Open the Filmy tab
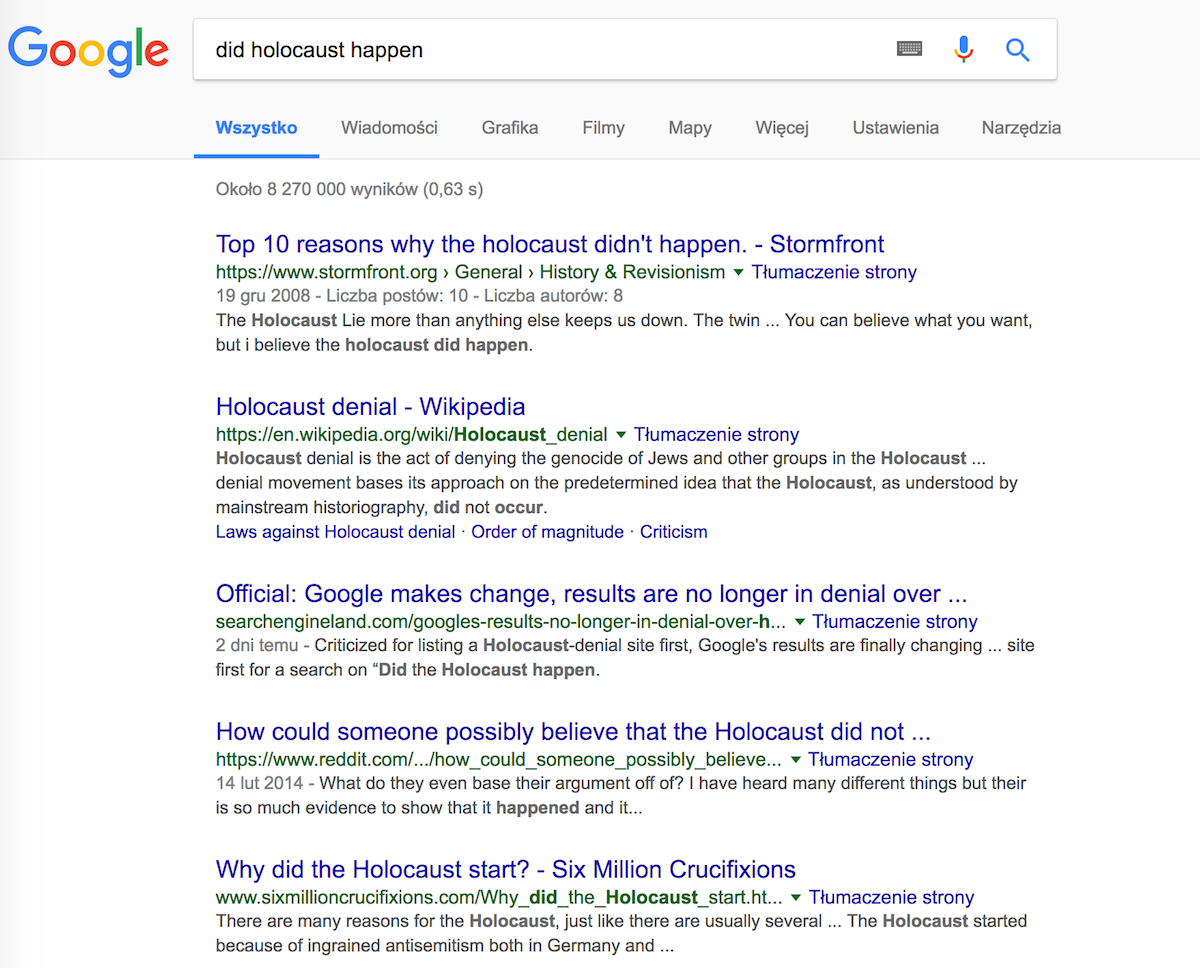Screen dimensions: 1200x968 [x=604, y=127]
